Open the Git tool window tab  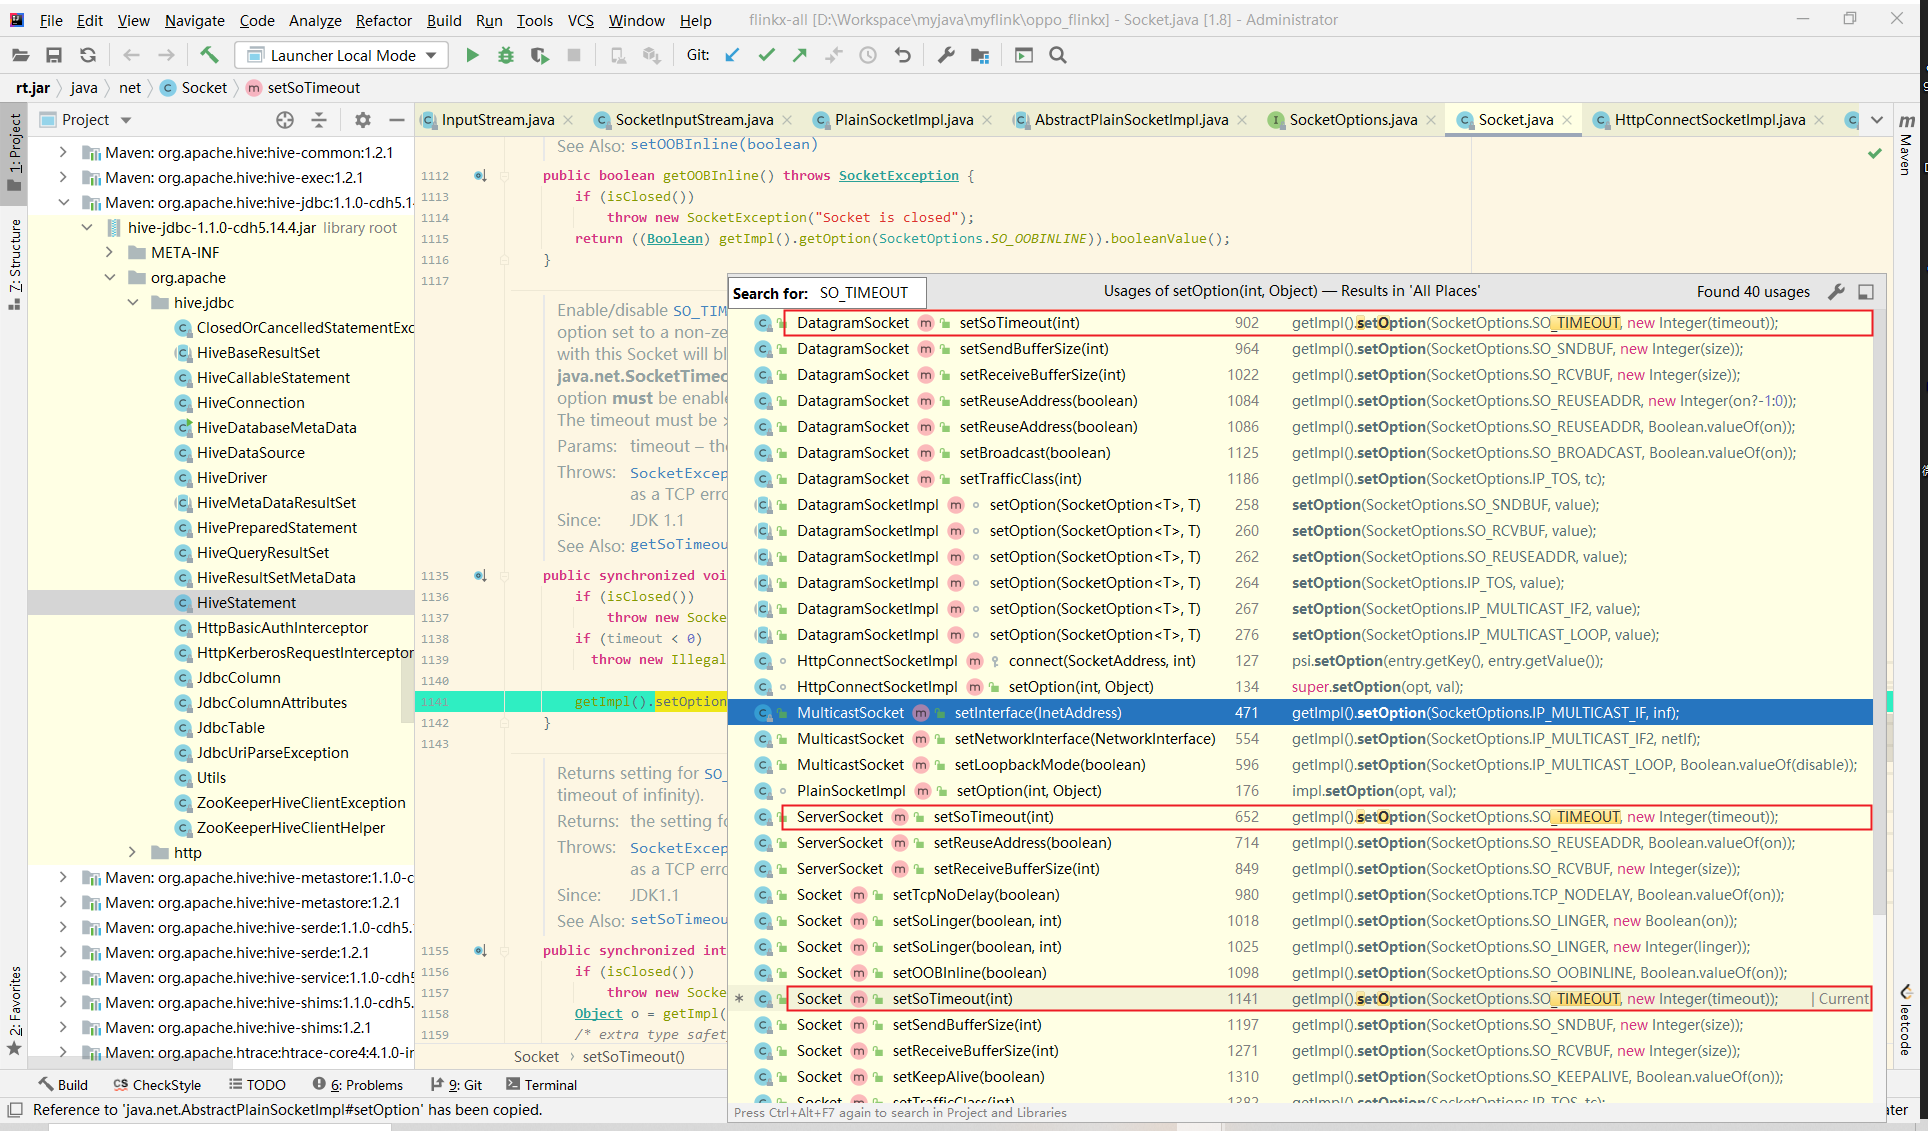(x=456, y=1085)
